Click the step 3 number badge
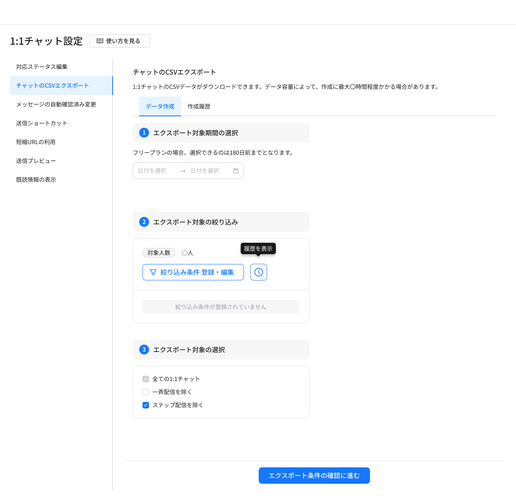 (x=144, y=350)
